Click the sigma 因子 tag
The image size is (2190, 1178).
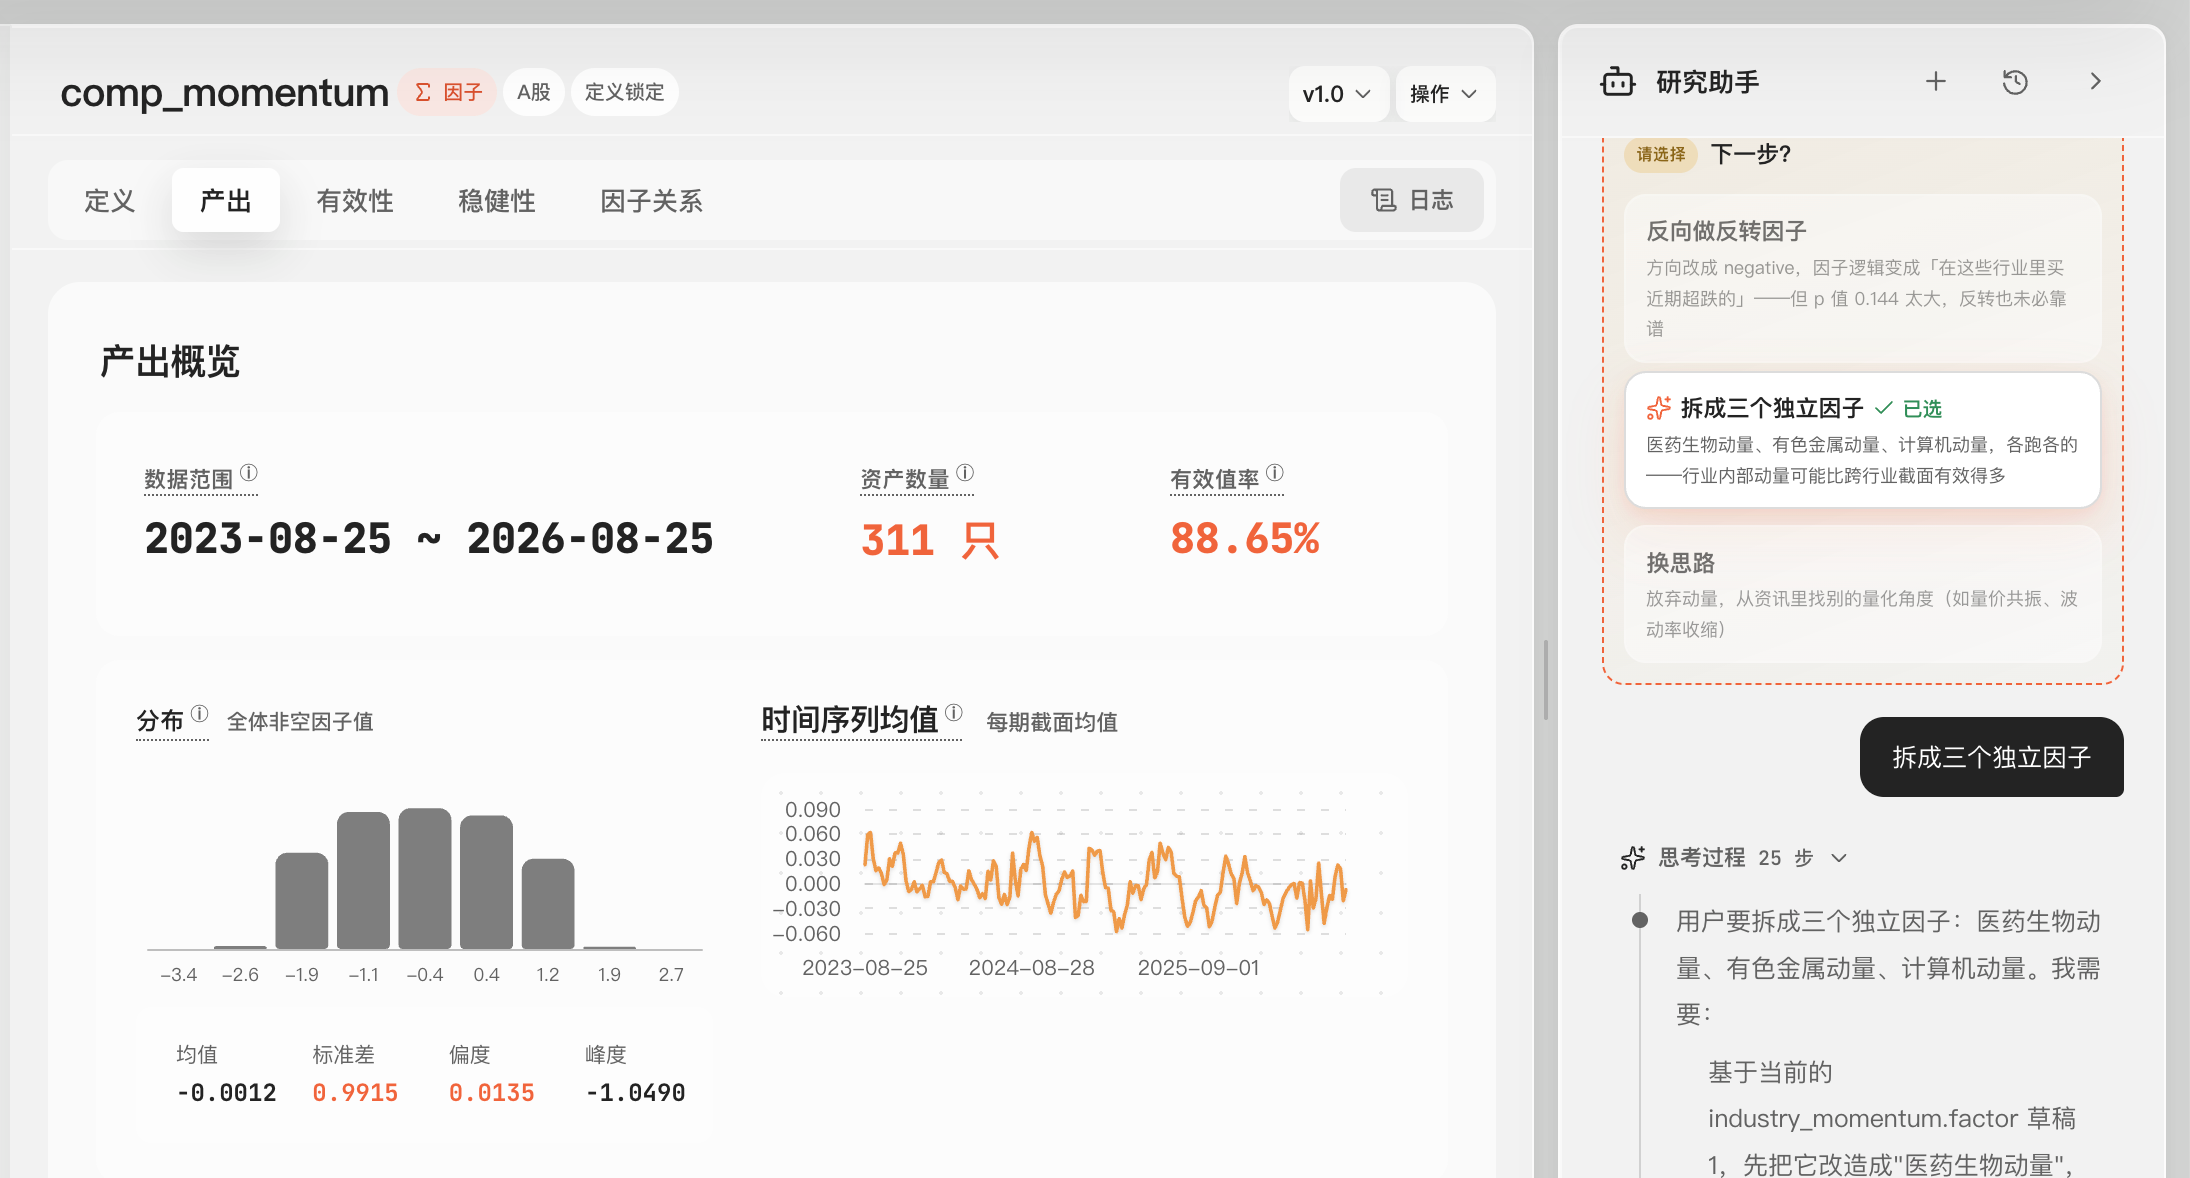coord(448,92)
